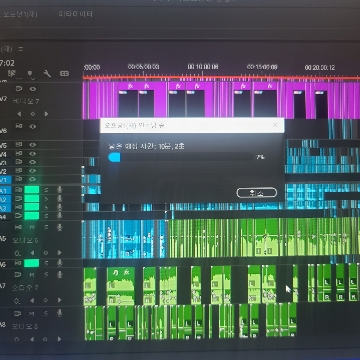The width and height of the screenshot is (360, 360).
Task: Cancel the render with the 취소 button
Action: pyautogui.click(x=256, y=193)
